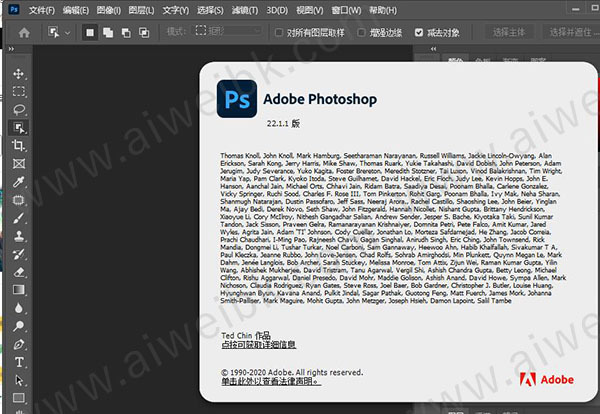Click the Adobe Photoshop title text
Screen dimensions: 600x414
tap(320, 99)
